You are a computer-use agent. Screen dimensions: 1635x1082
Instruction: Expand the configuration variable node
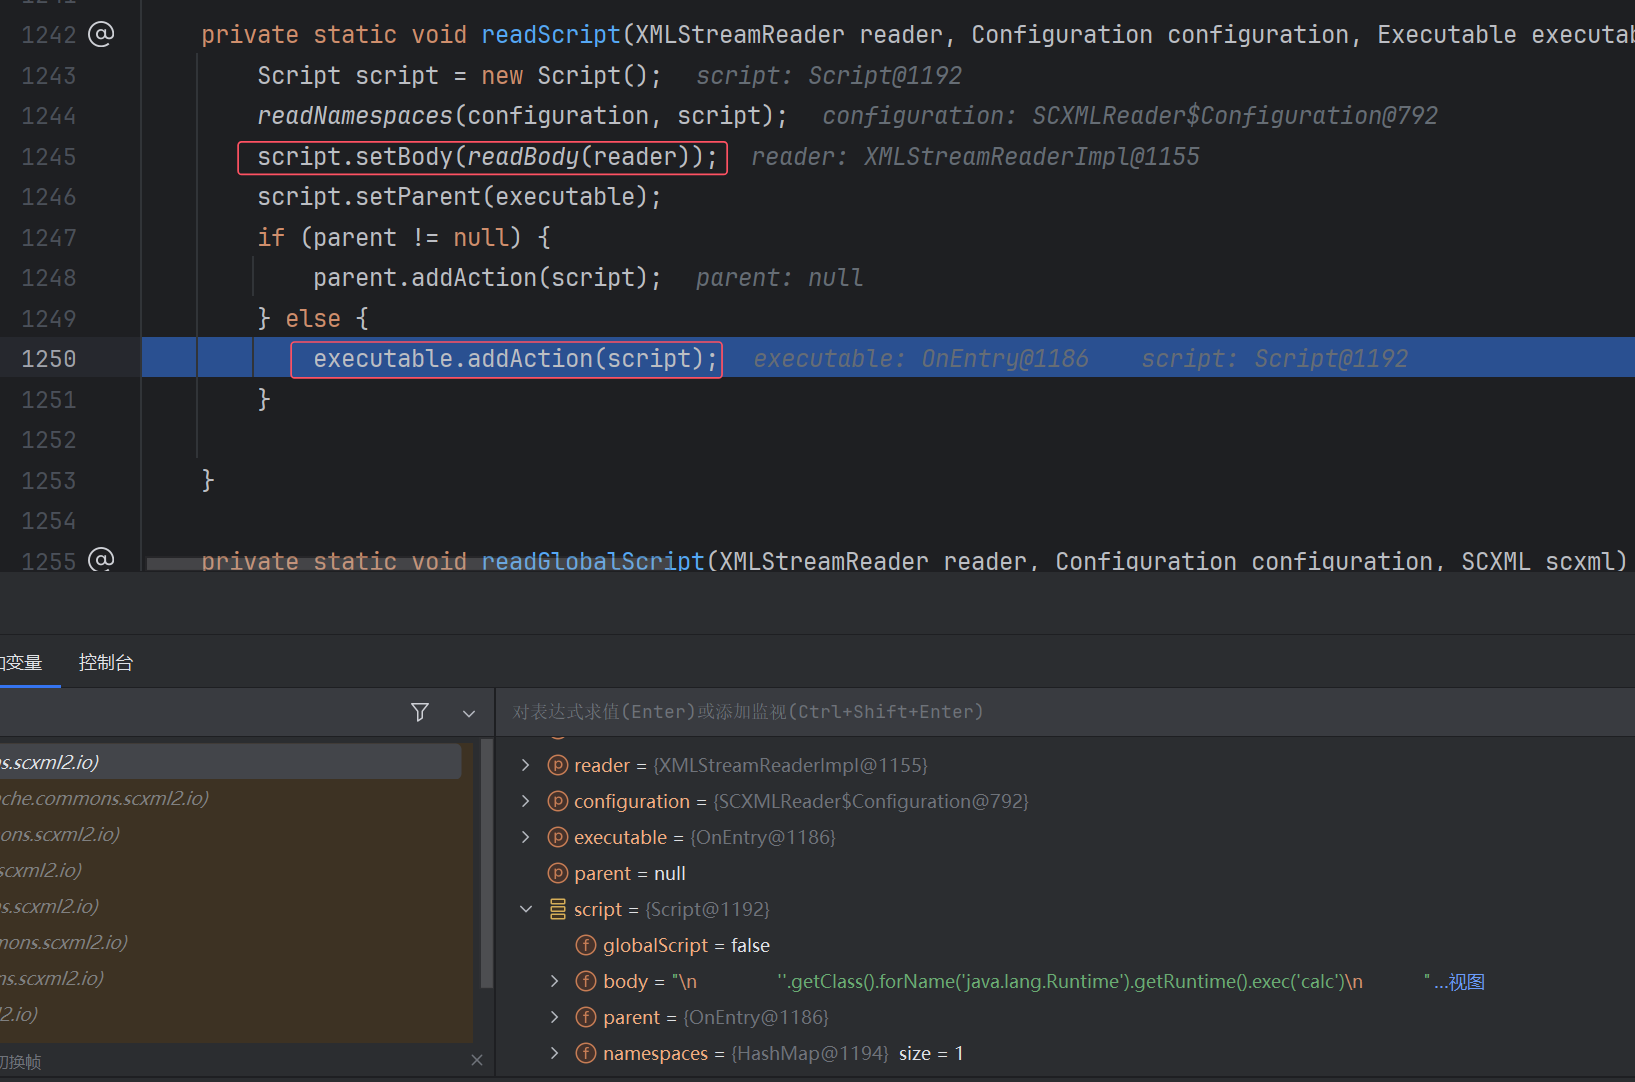(x=526, y=801)
